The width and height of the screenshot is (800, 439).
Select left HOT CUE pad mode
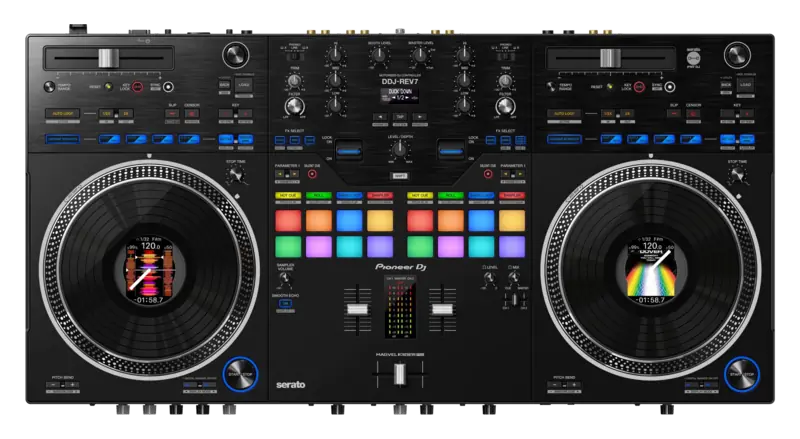click(x=288, y=196)
